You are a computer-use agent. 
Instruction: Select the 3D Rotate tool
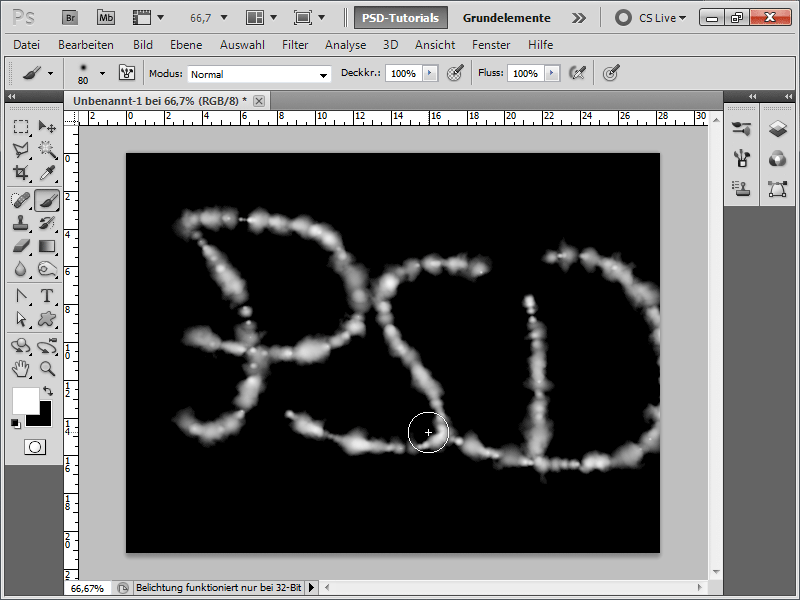(x=21, y=346)
